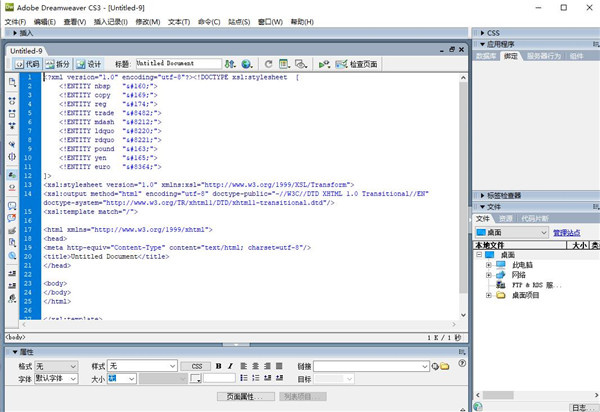The image size is (600, 412).
Task: Click the Preview in Browser globe icon
Action: point(247,64)
